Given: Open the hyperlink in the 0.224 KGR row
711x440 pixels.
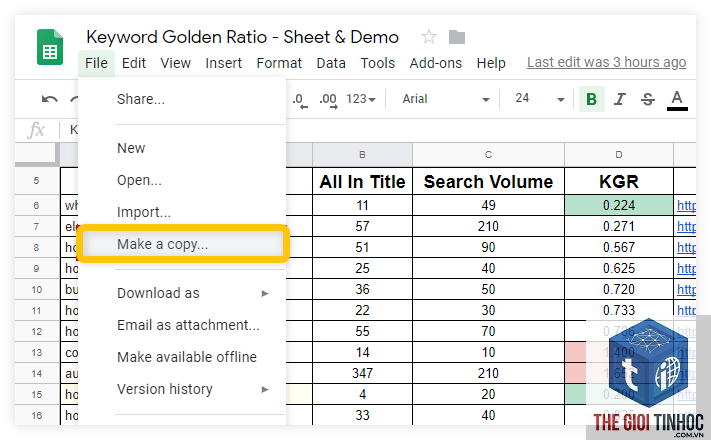Looking at the screenshot, I should [x=686, y=206].
